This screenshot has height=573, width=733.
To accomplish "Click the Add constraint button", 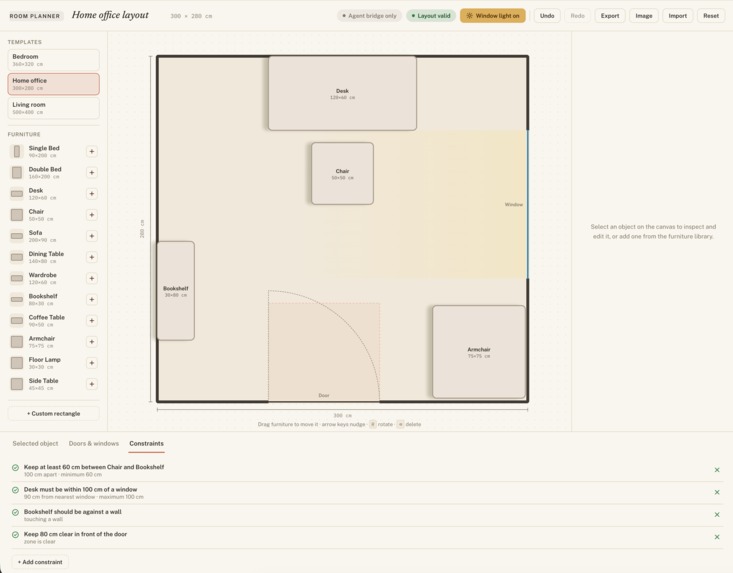I will coord(40,562).
